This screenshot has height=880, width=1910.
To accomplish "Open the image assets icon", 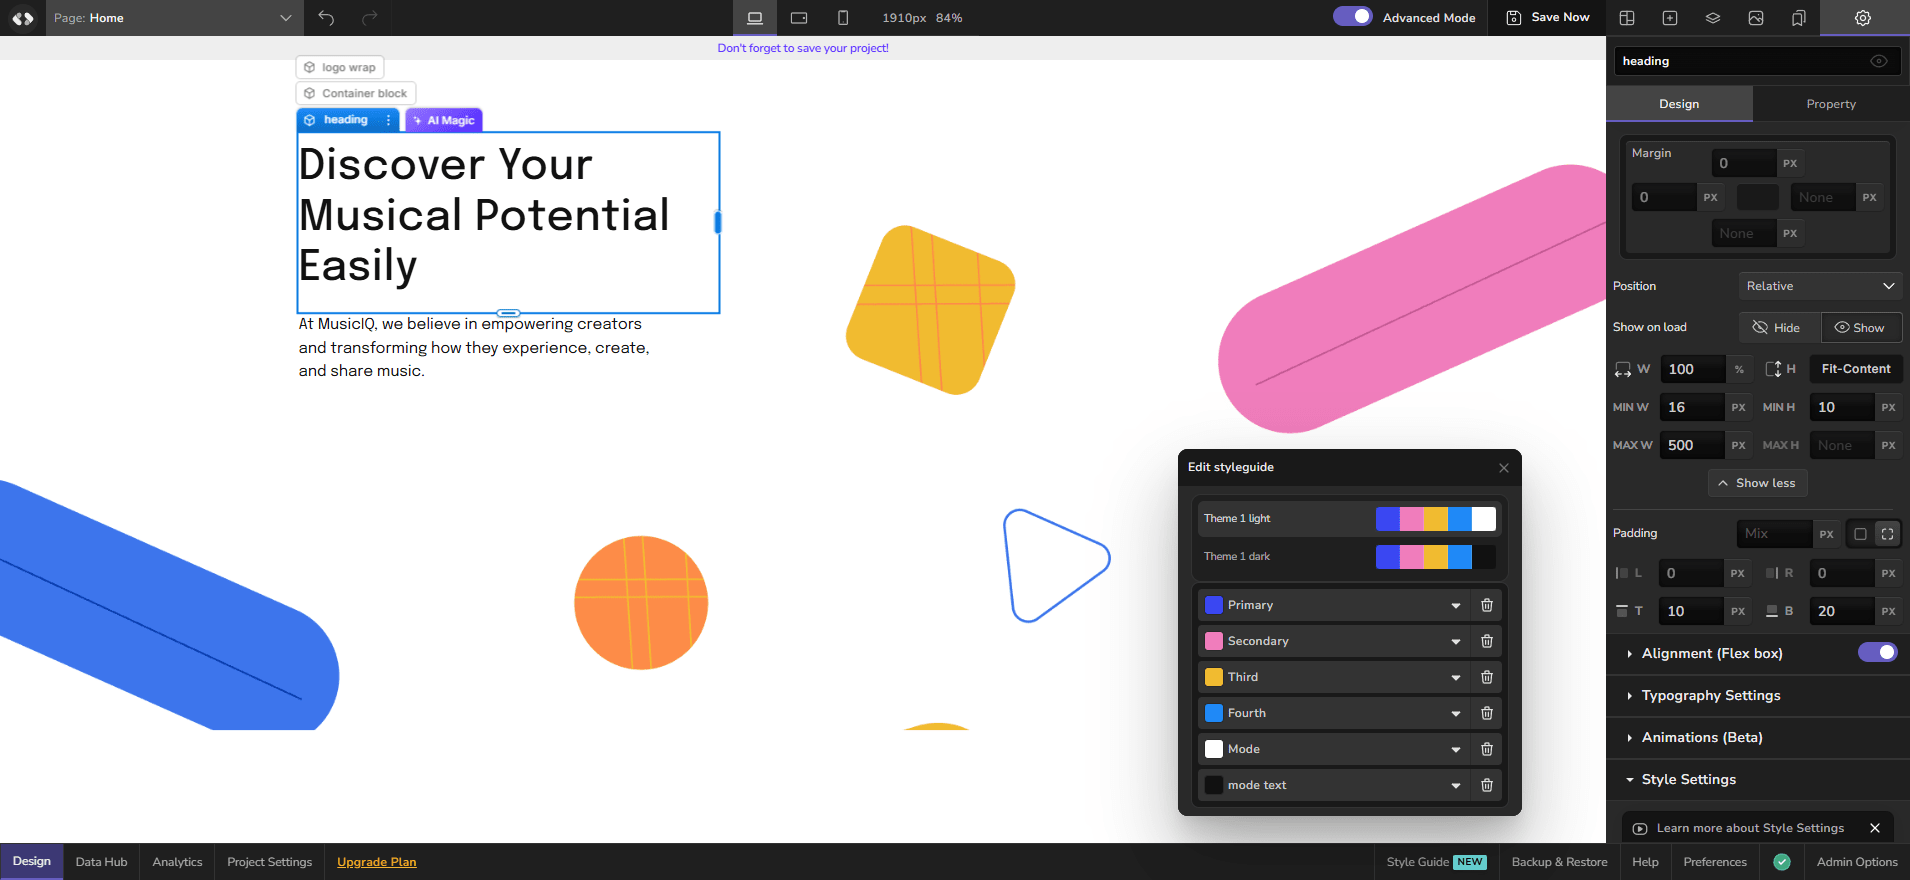I will pyautogui.click(x=1756, y=18).
